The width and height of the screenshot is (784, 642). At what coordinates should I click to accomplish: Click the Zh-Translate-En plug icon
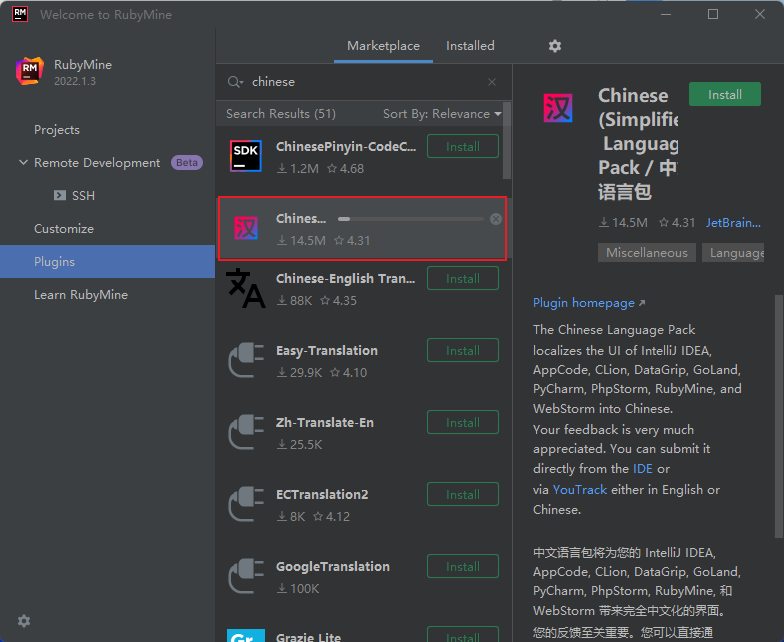(x=246, y=432)
